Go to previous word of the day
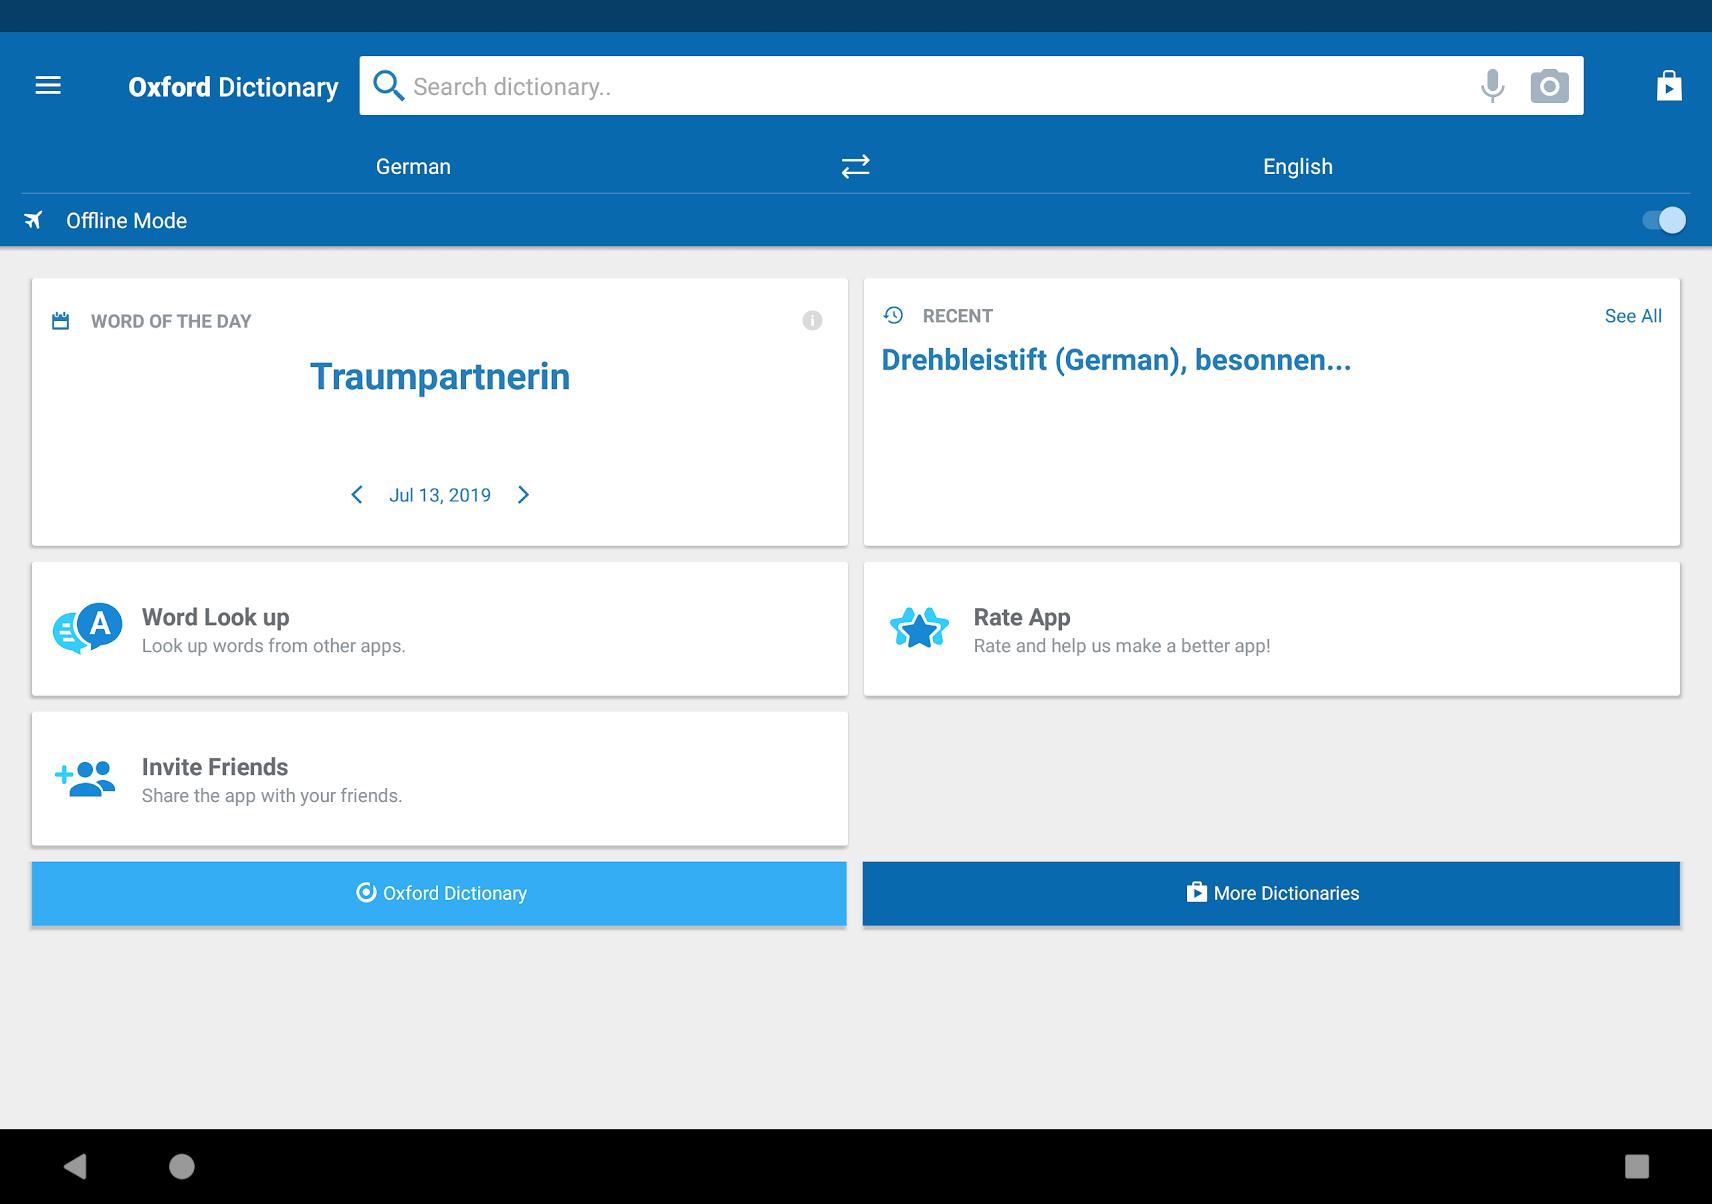Screen dimensions: 1712x1204 357,495
